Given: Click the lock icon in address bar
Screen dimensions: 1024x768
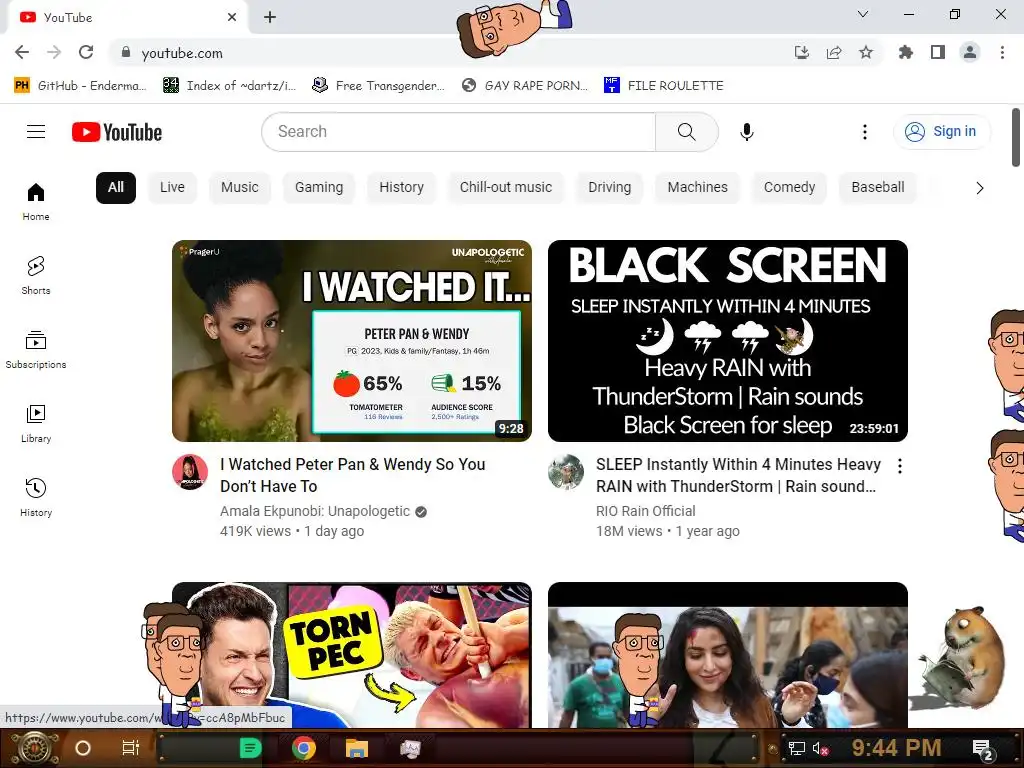Looking at the screenshot, I should (126, 52).
